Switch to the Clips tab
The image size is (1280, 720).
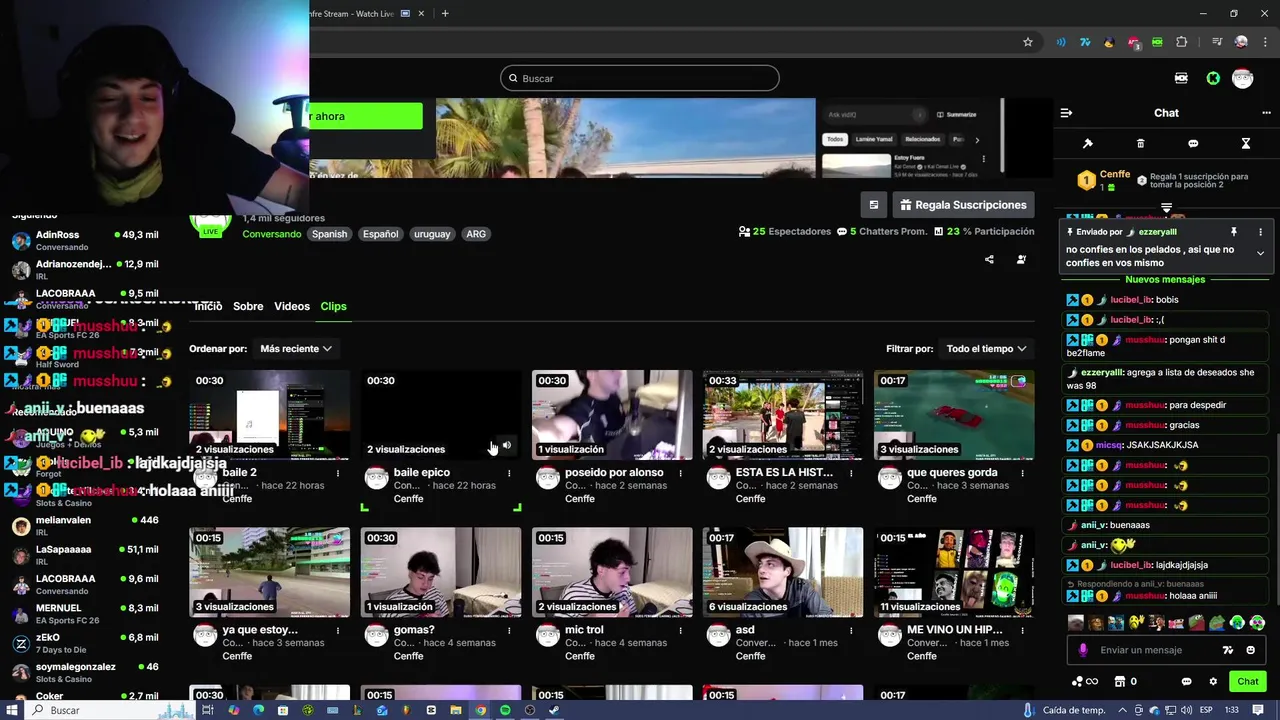point(334,306)
